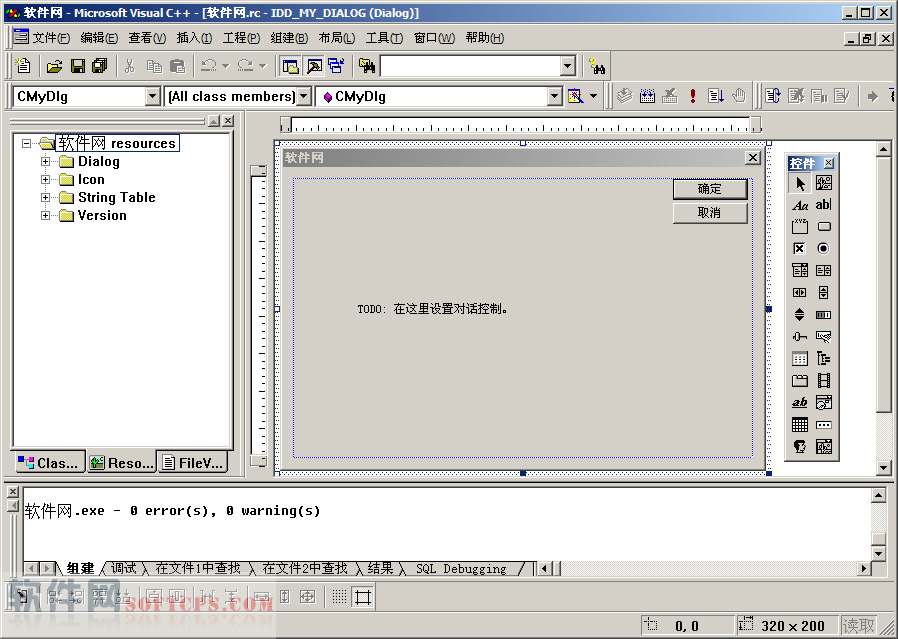Expand the Icon resource folder
The height and width of the screenshot is (639, 898).
[45, 179]
